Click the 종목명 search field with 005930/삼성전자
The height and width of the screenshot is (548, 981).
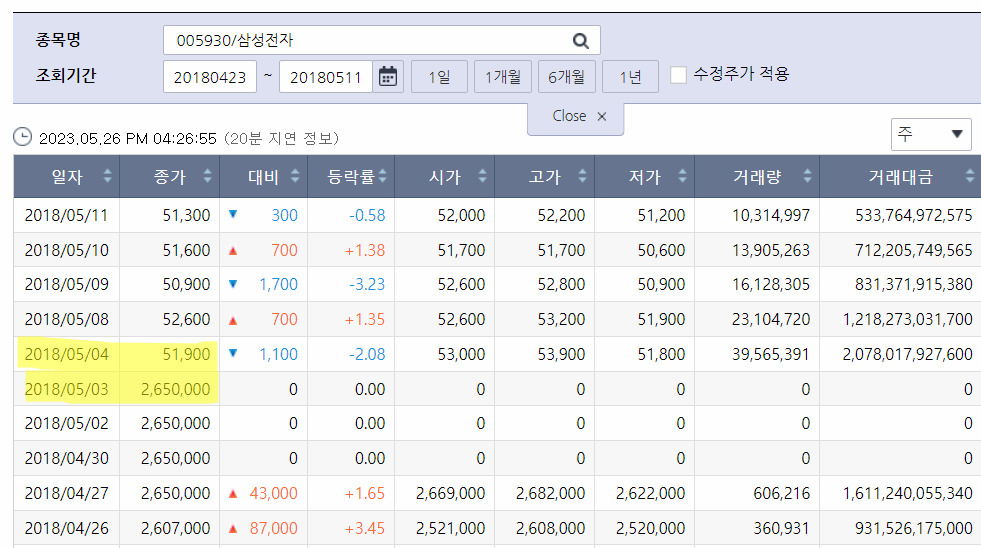click(x=382, y=41)
